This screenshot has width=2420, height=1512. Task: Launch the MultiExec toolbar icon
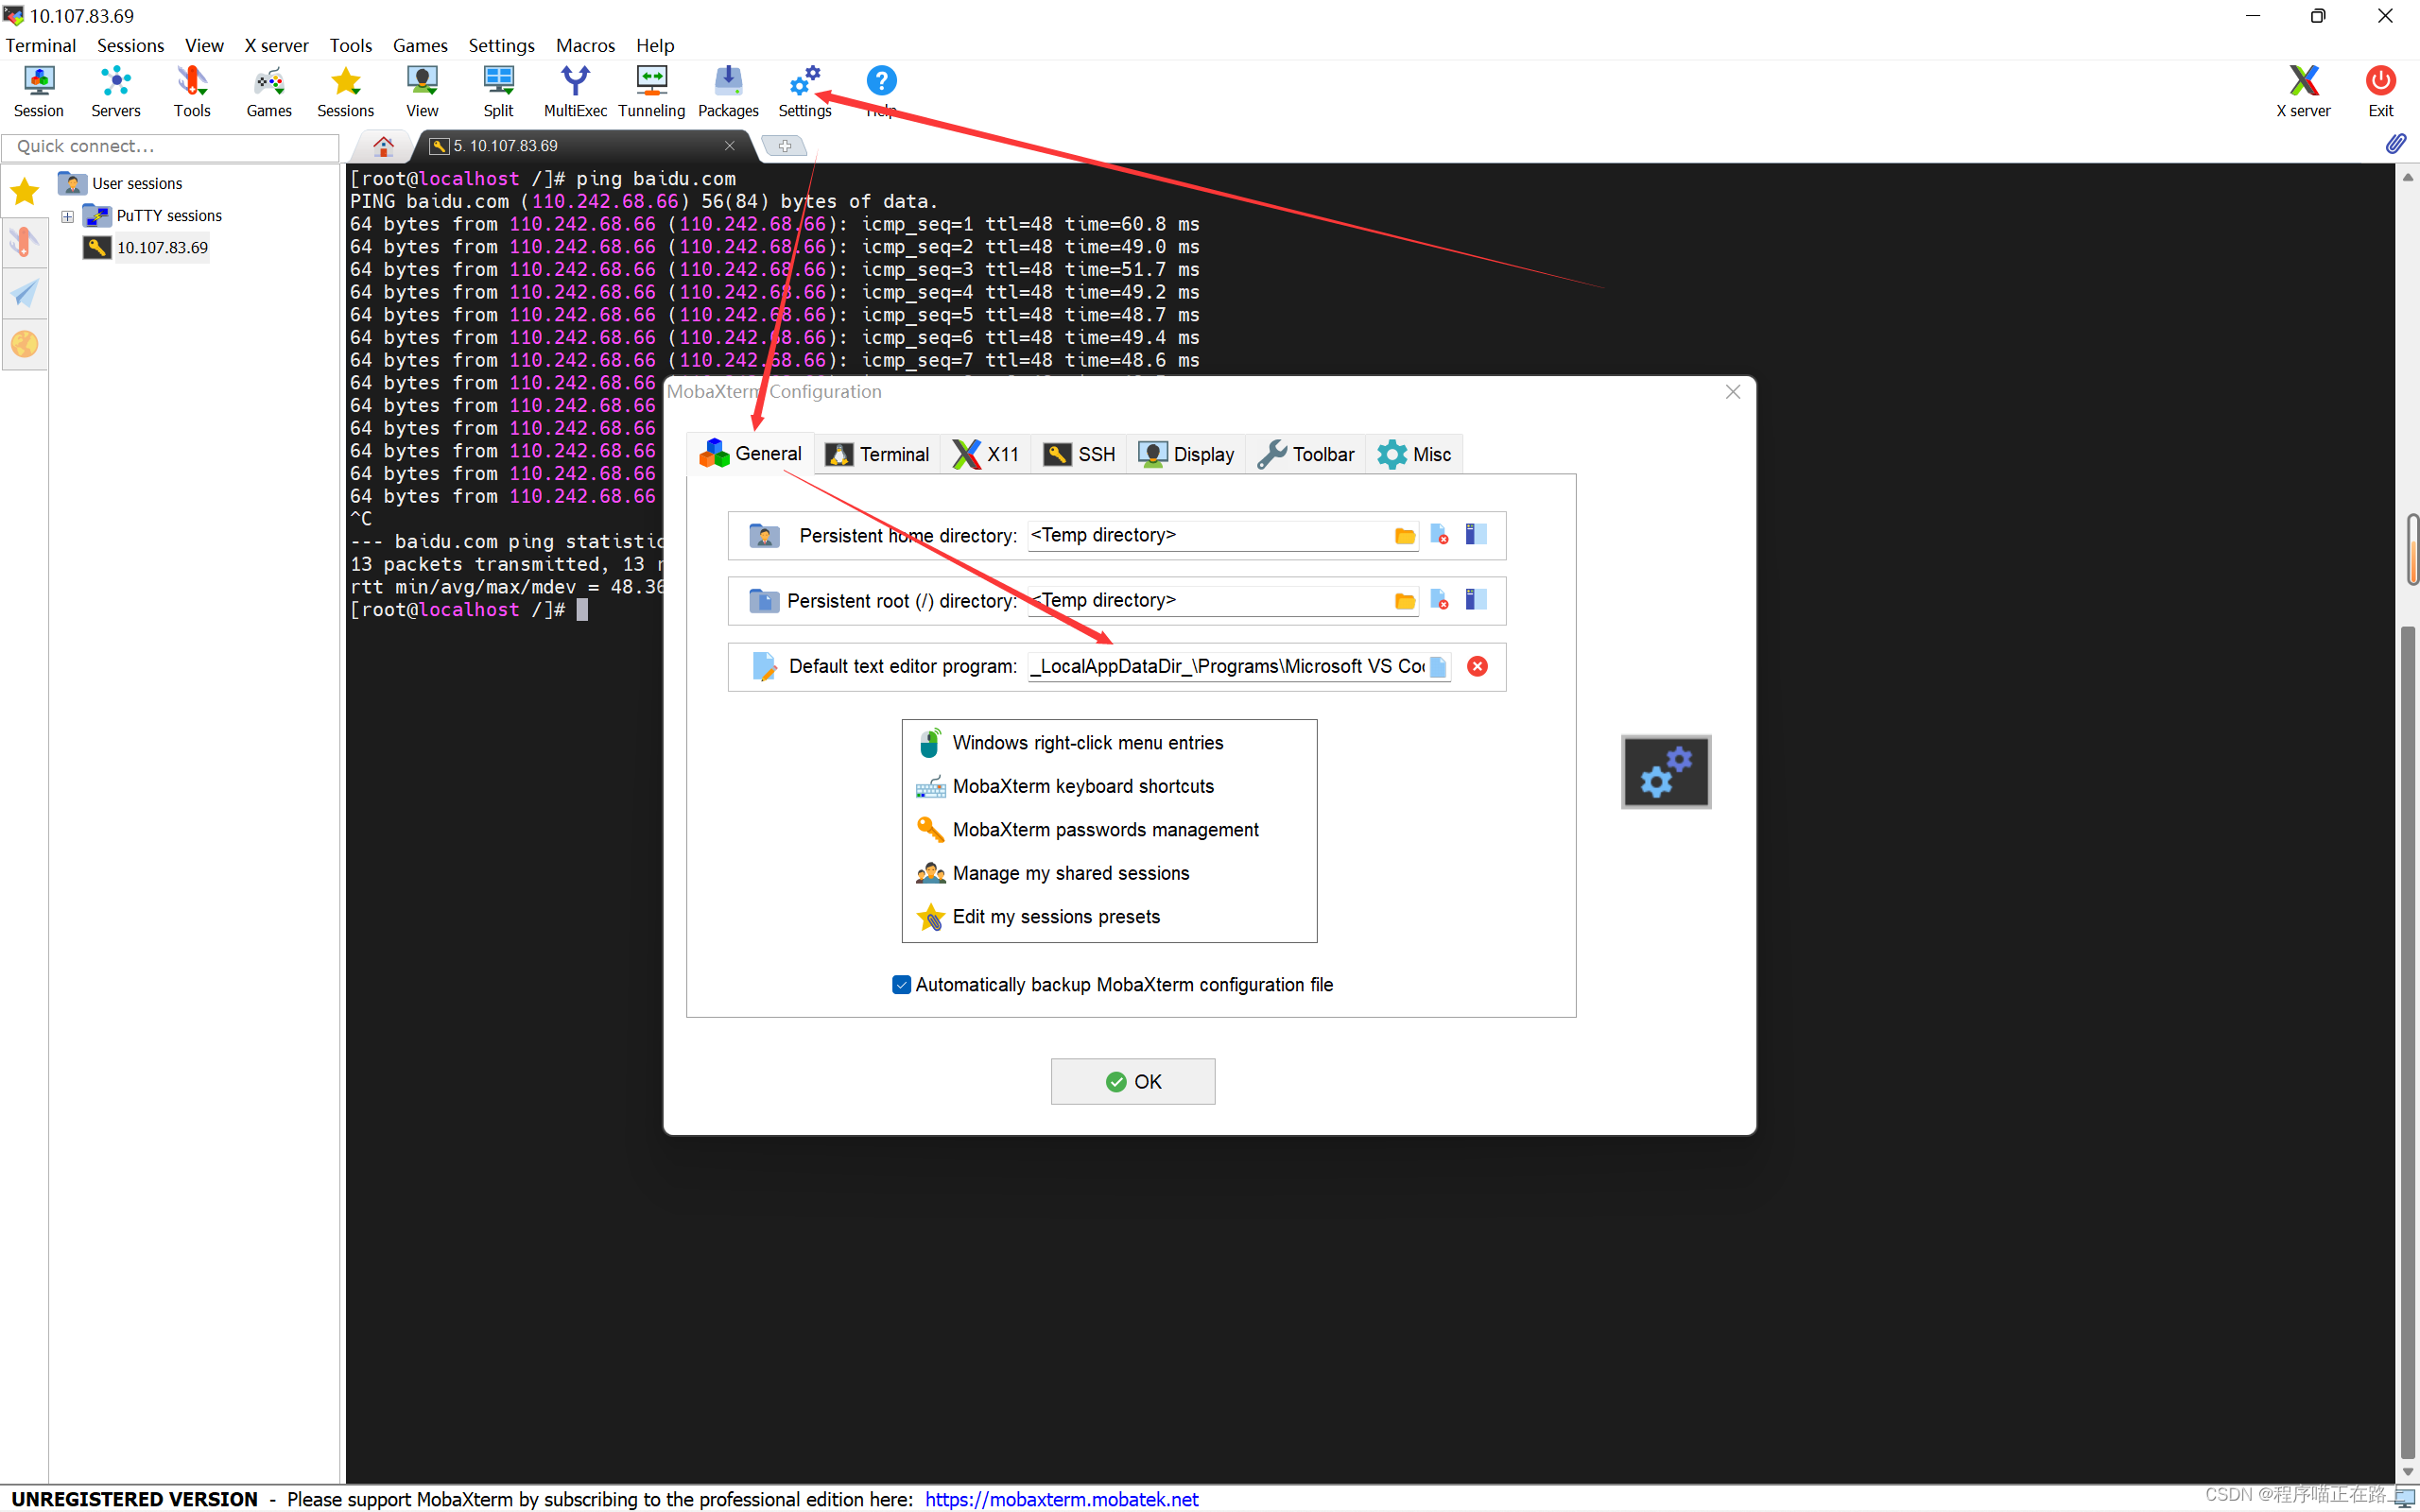(575, 91)
